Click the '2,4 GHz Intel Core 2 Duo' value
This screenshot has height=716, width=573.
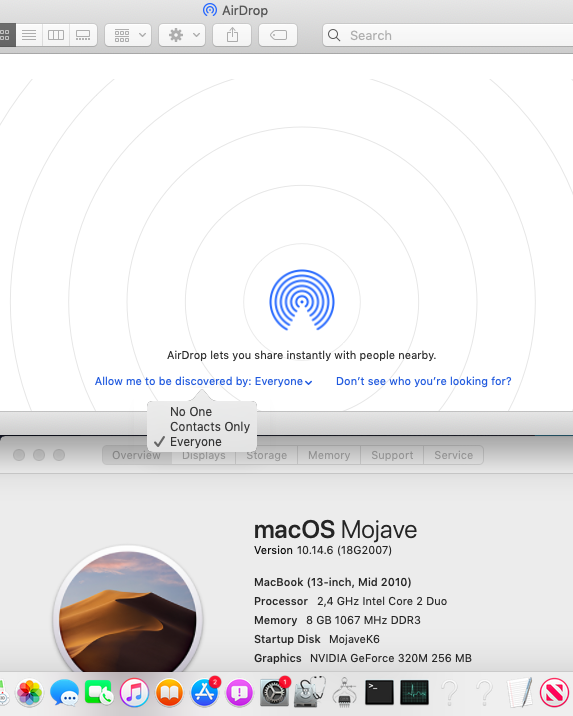coord(382,601)
